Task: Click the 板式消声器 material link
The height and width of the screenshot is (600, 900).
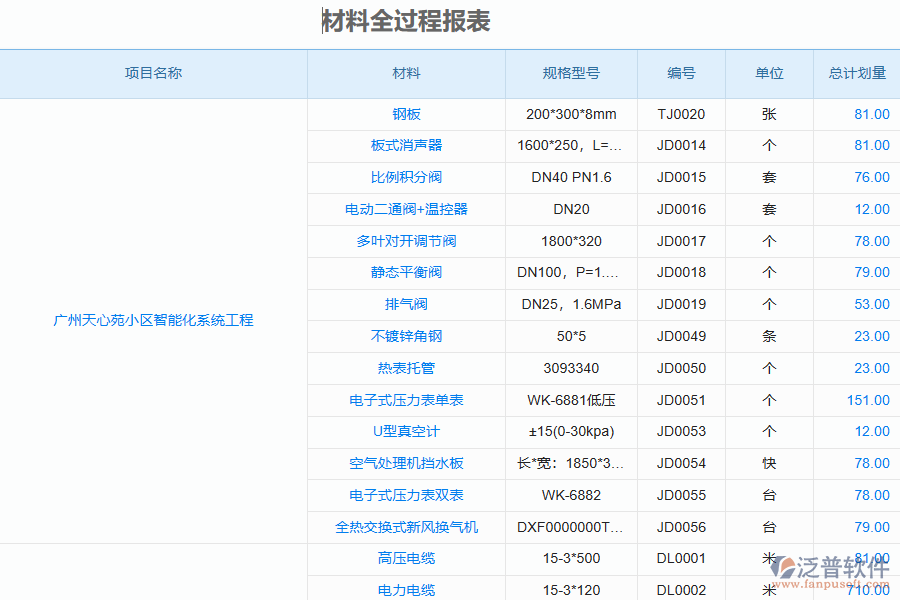Action: (x=404, y=145)
